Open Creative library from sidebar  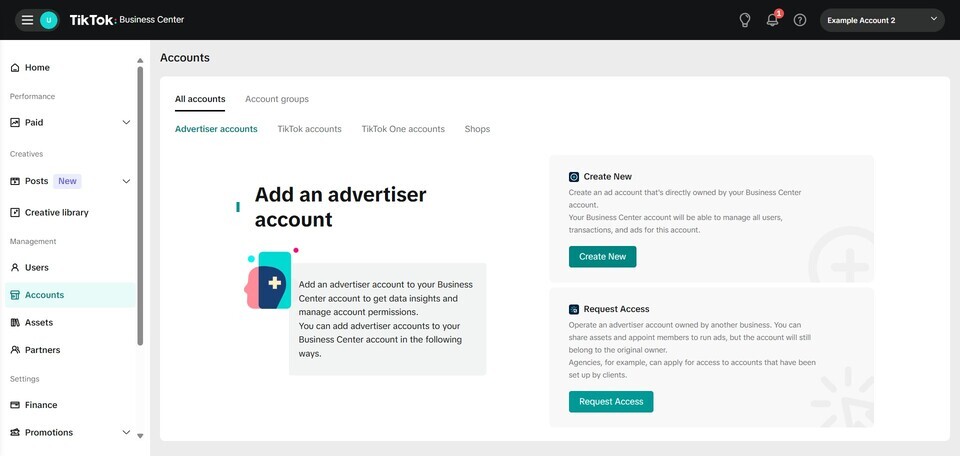click(x=56, y=213)
